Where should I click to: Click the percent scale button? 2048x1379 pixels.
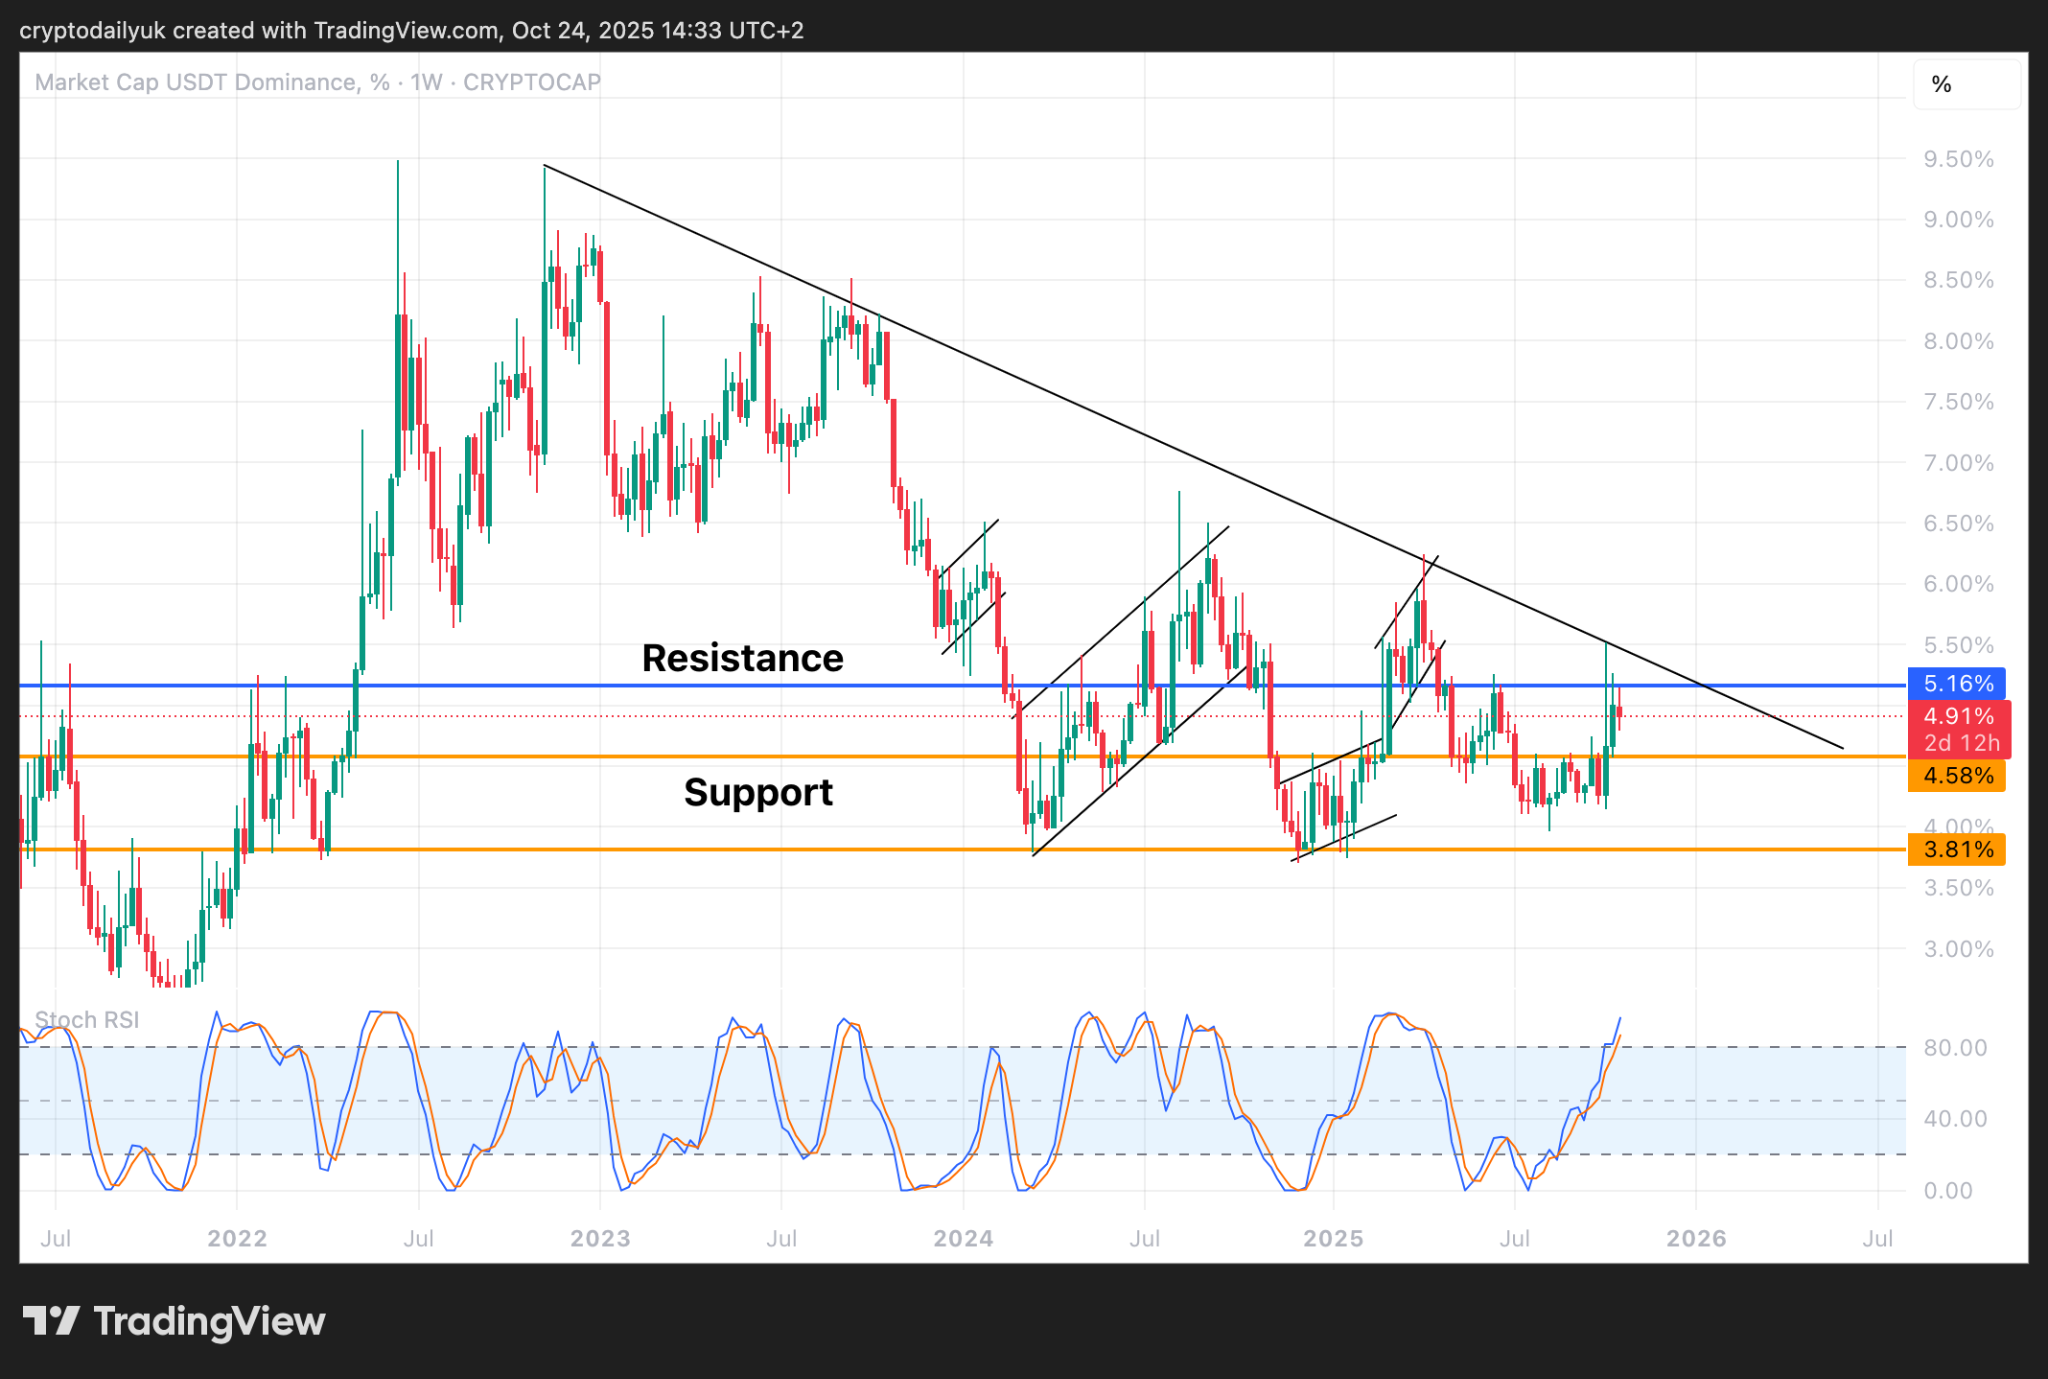(x=1941, y=85)
